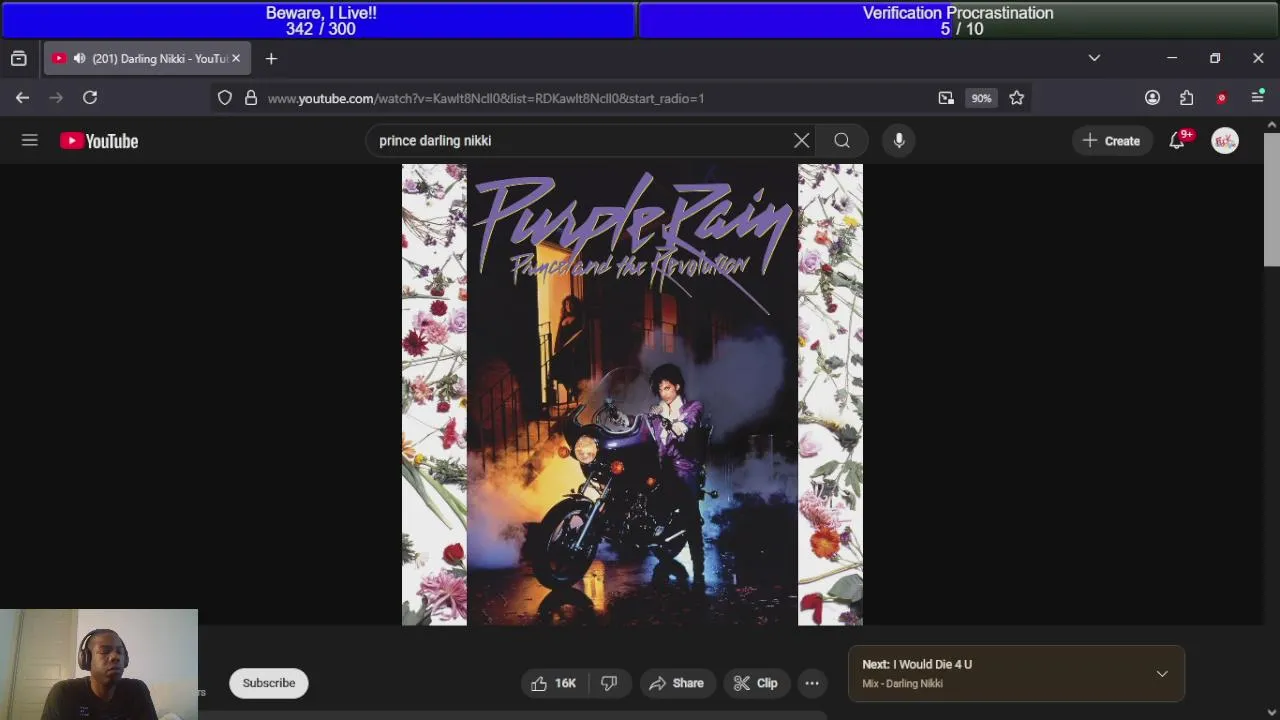Reset the 90% zoom level
The image size is (1280, 720).
[981, 98]
